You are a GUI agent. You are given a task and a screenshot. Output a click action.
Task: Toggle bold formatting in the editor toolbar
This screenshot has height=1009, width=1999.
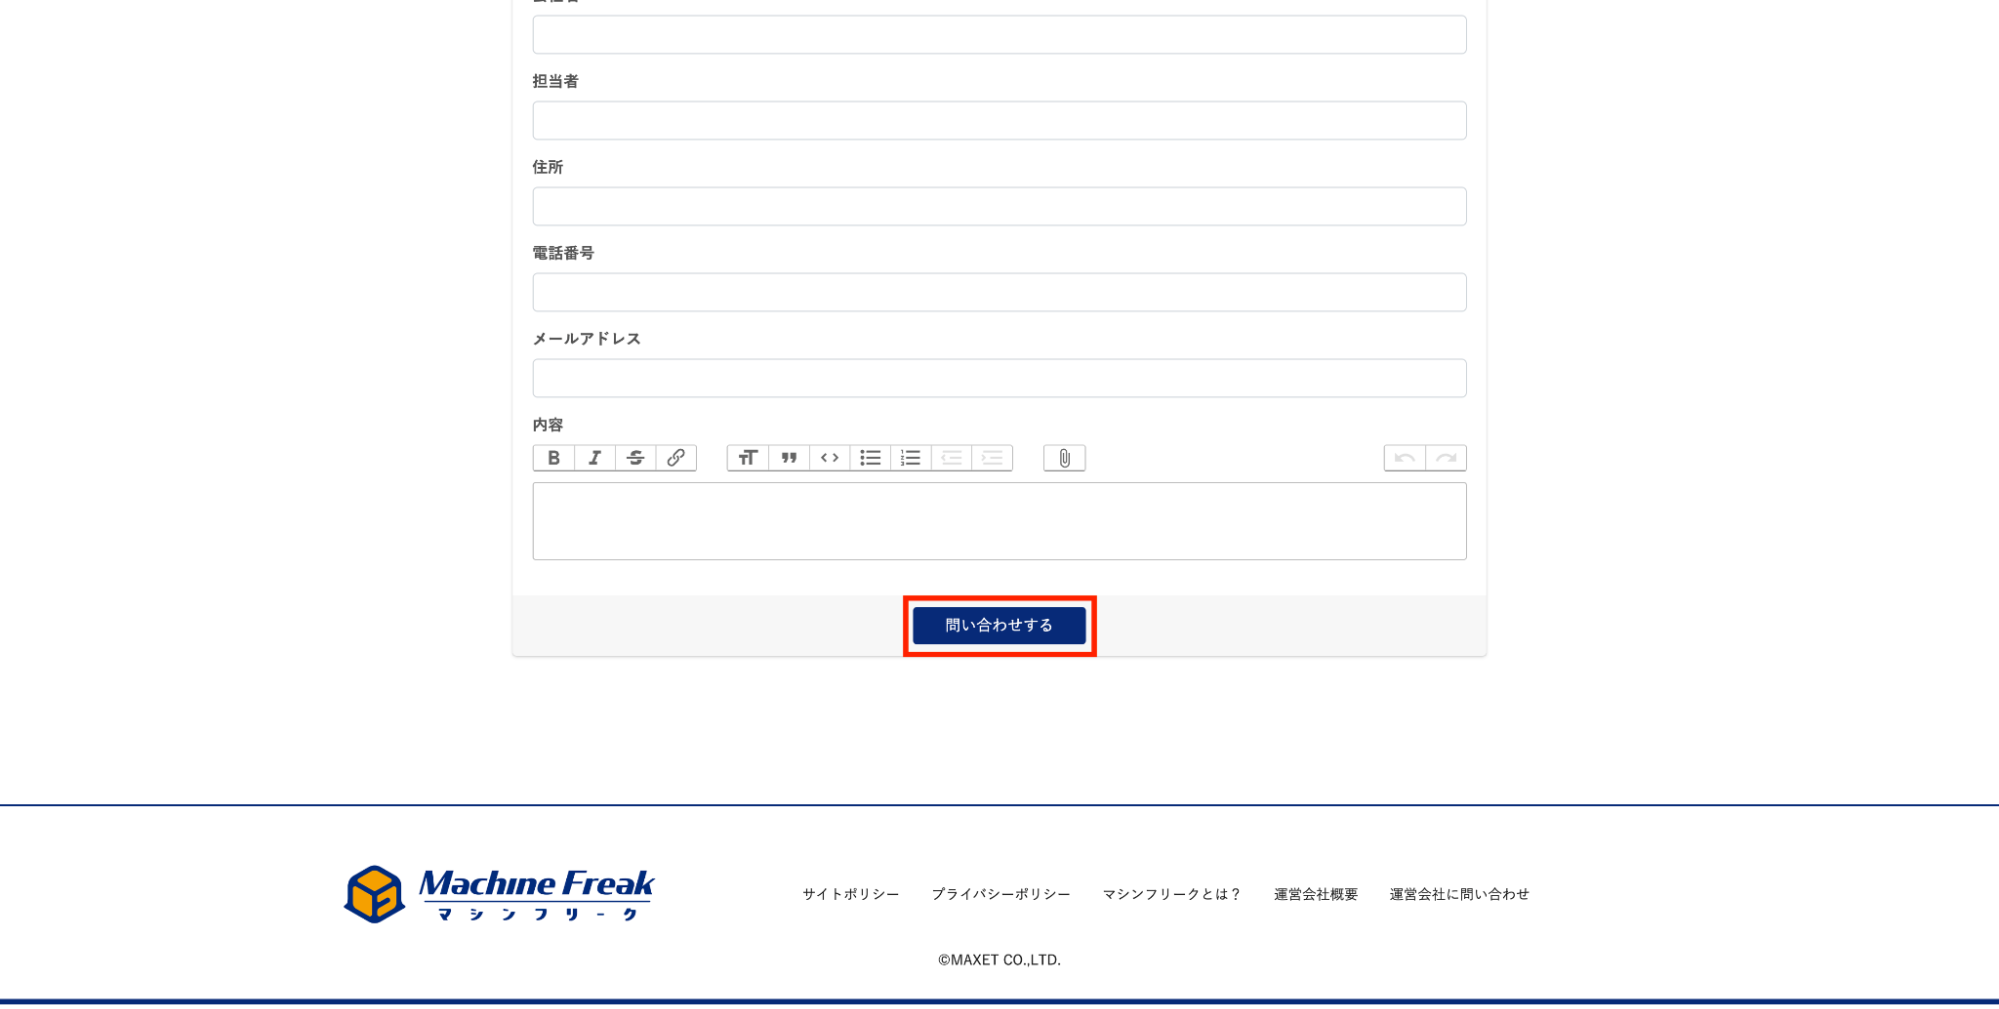coord(553,458)
